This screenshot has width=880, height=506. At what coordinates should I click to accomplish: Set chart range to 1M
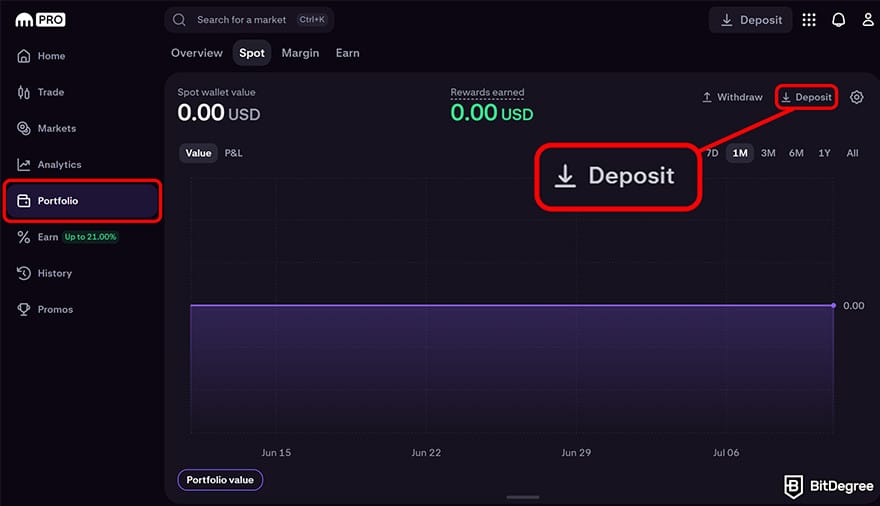tap(740, 153)
